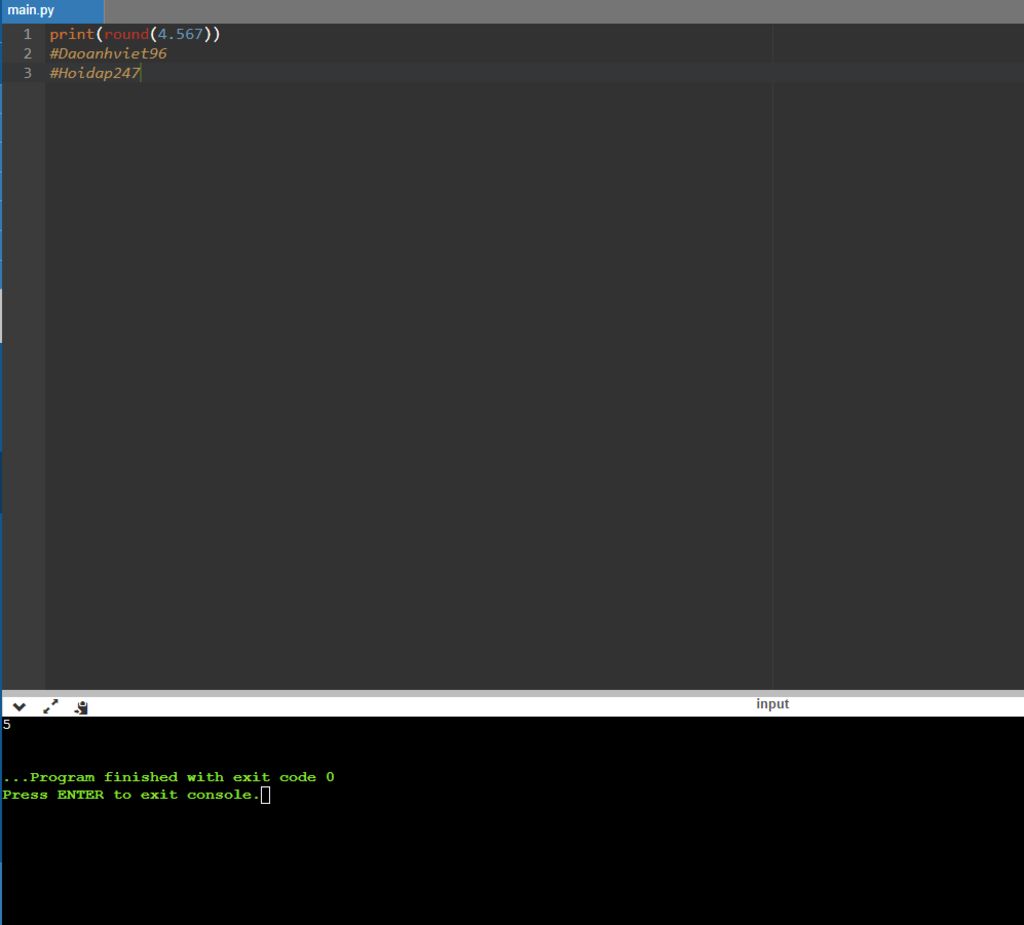Click the number 4.567 in the code
The height and width of the screenshot is (925, 1024).
click(x=180, y=34)
